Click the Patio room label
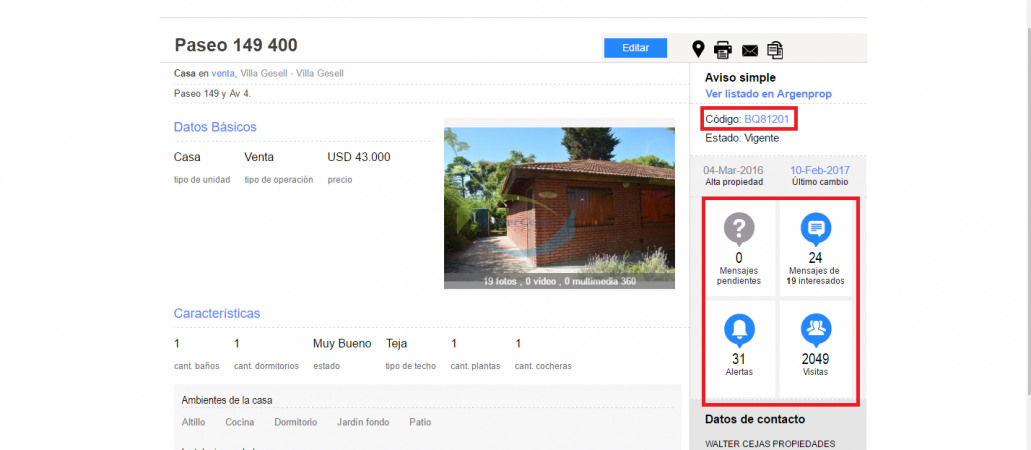This screenshot has width=1031, height=450. coord(420,422)
